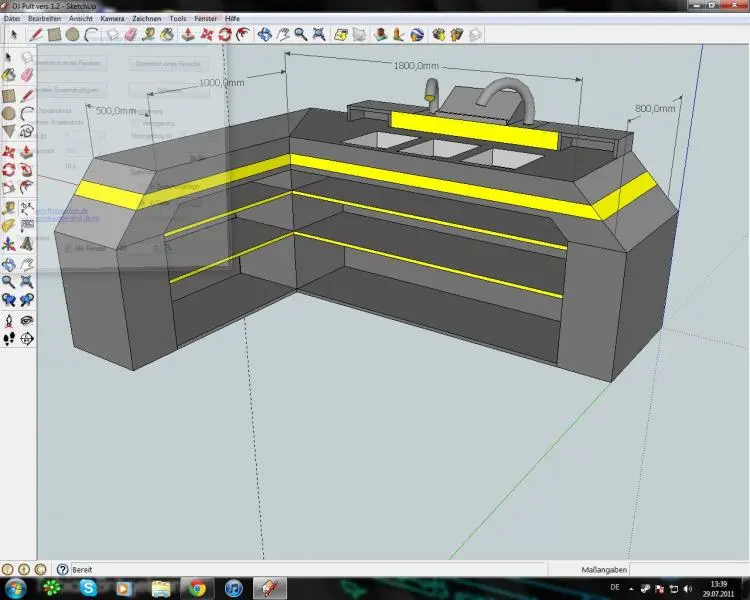Expand the Zeichnen menu
The image size is (750, 600).
pyautogui.click(x=146, y=18)
